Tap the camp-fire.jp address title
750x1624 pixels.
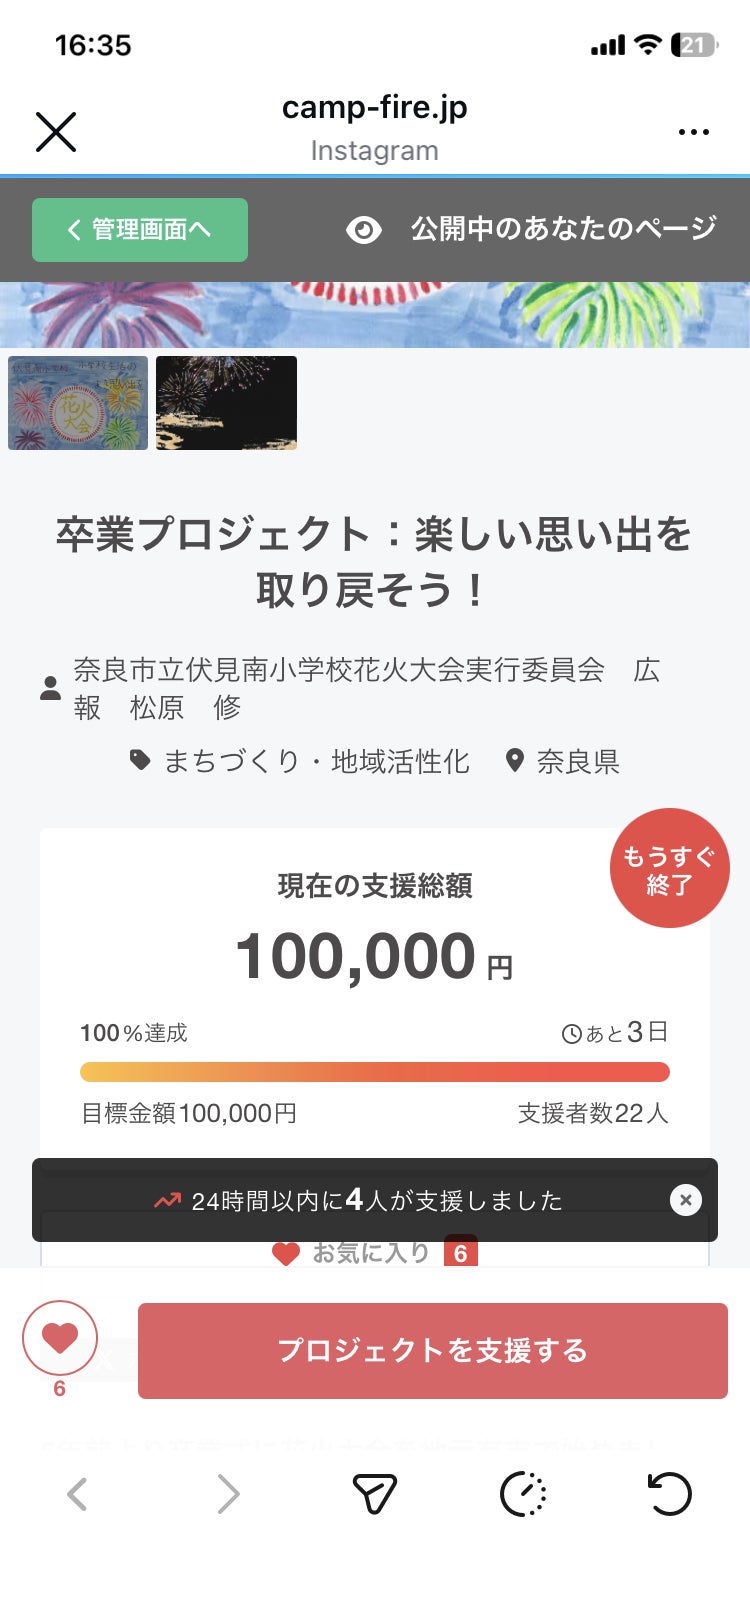pos(375,108)
